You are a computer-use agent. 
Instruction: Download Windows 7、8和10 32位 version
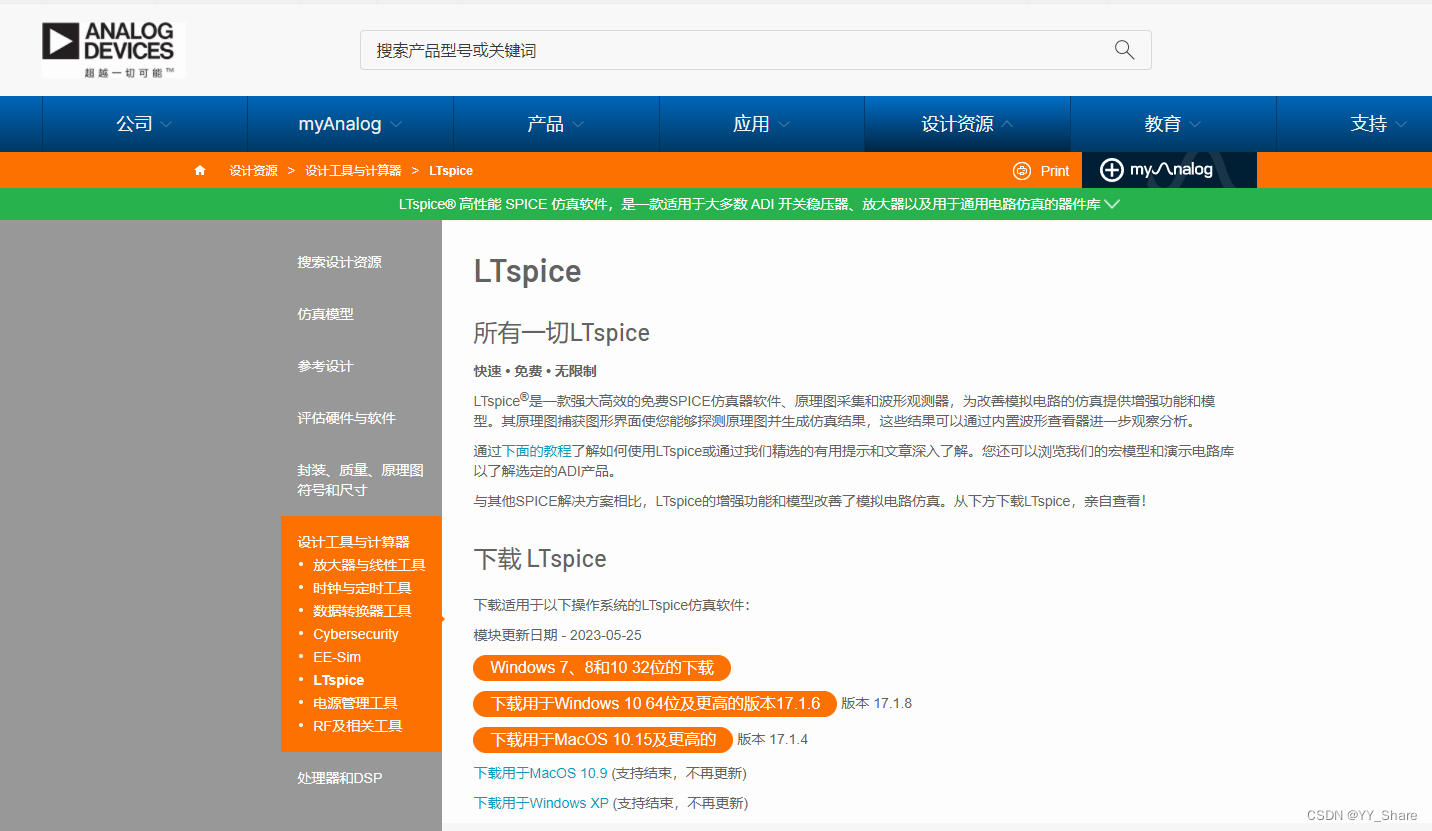602,668
